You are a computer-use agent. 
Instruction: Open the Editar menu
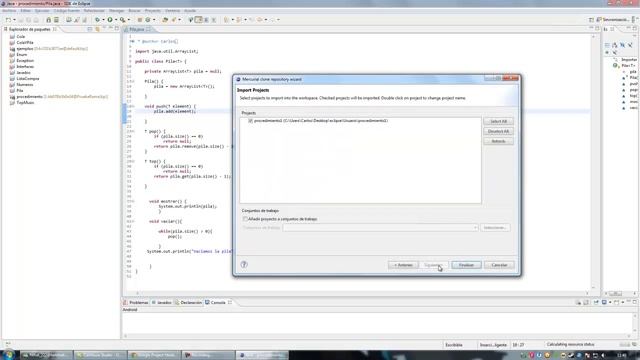point(26,11)
